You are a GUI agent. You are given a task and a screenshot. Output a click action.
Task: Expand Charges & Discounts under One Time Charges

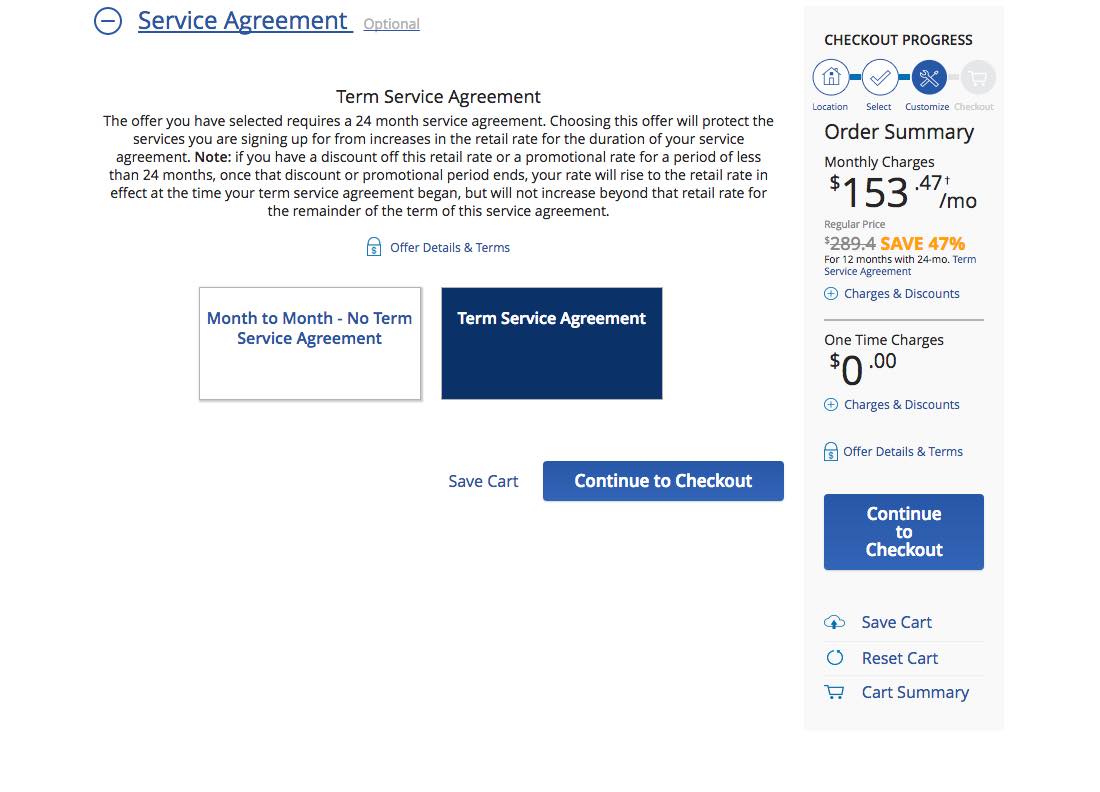coord(891,405)
